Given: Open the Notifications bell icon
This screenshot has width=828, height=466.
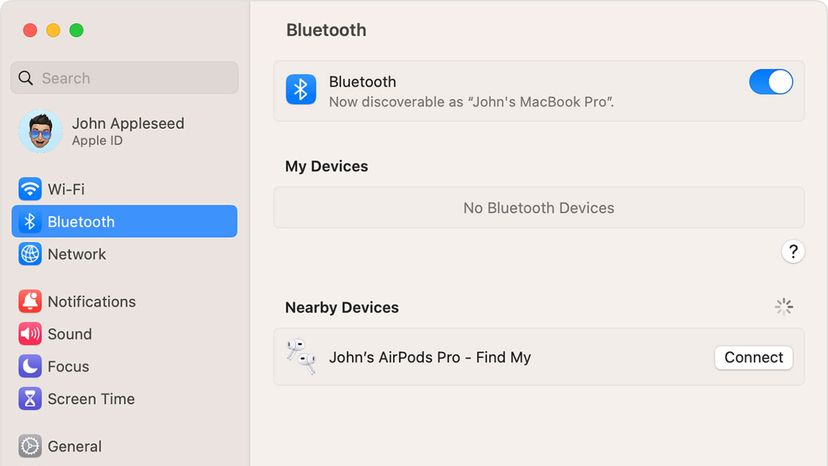Looking at the screenshot, I should (30, 301).
